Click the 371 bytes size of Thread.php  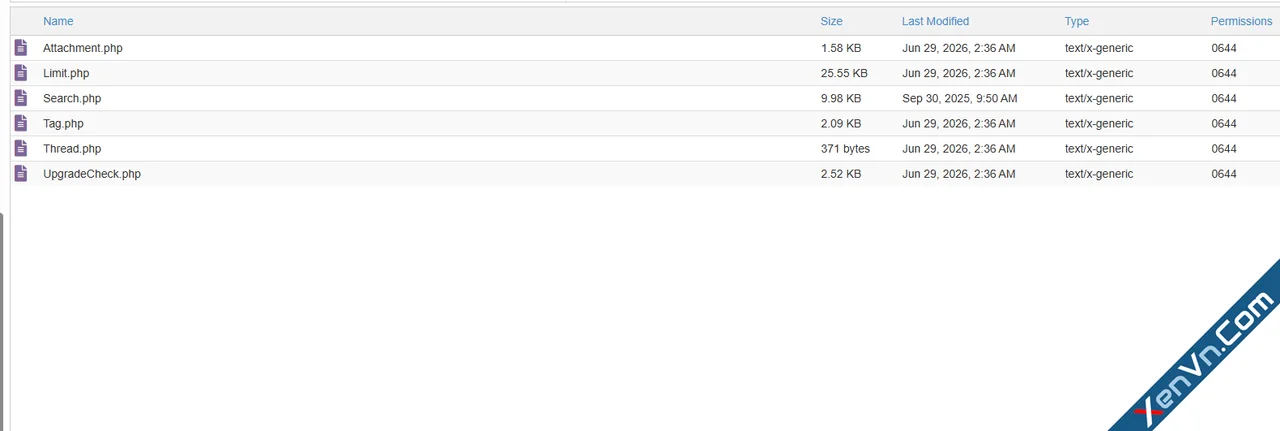coord(845,148)
